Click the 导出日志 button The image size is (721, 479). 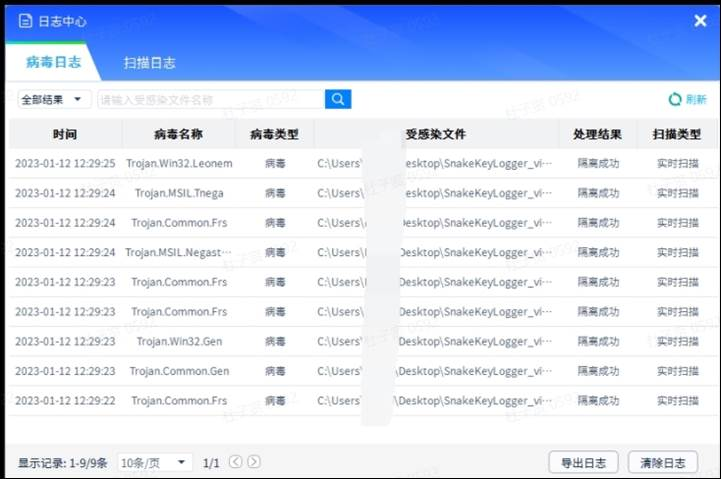(x=584, y=462)
